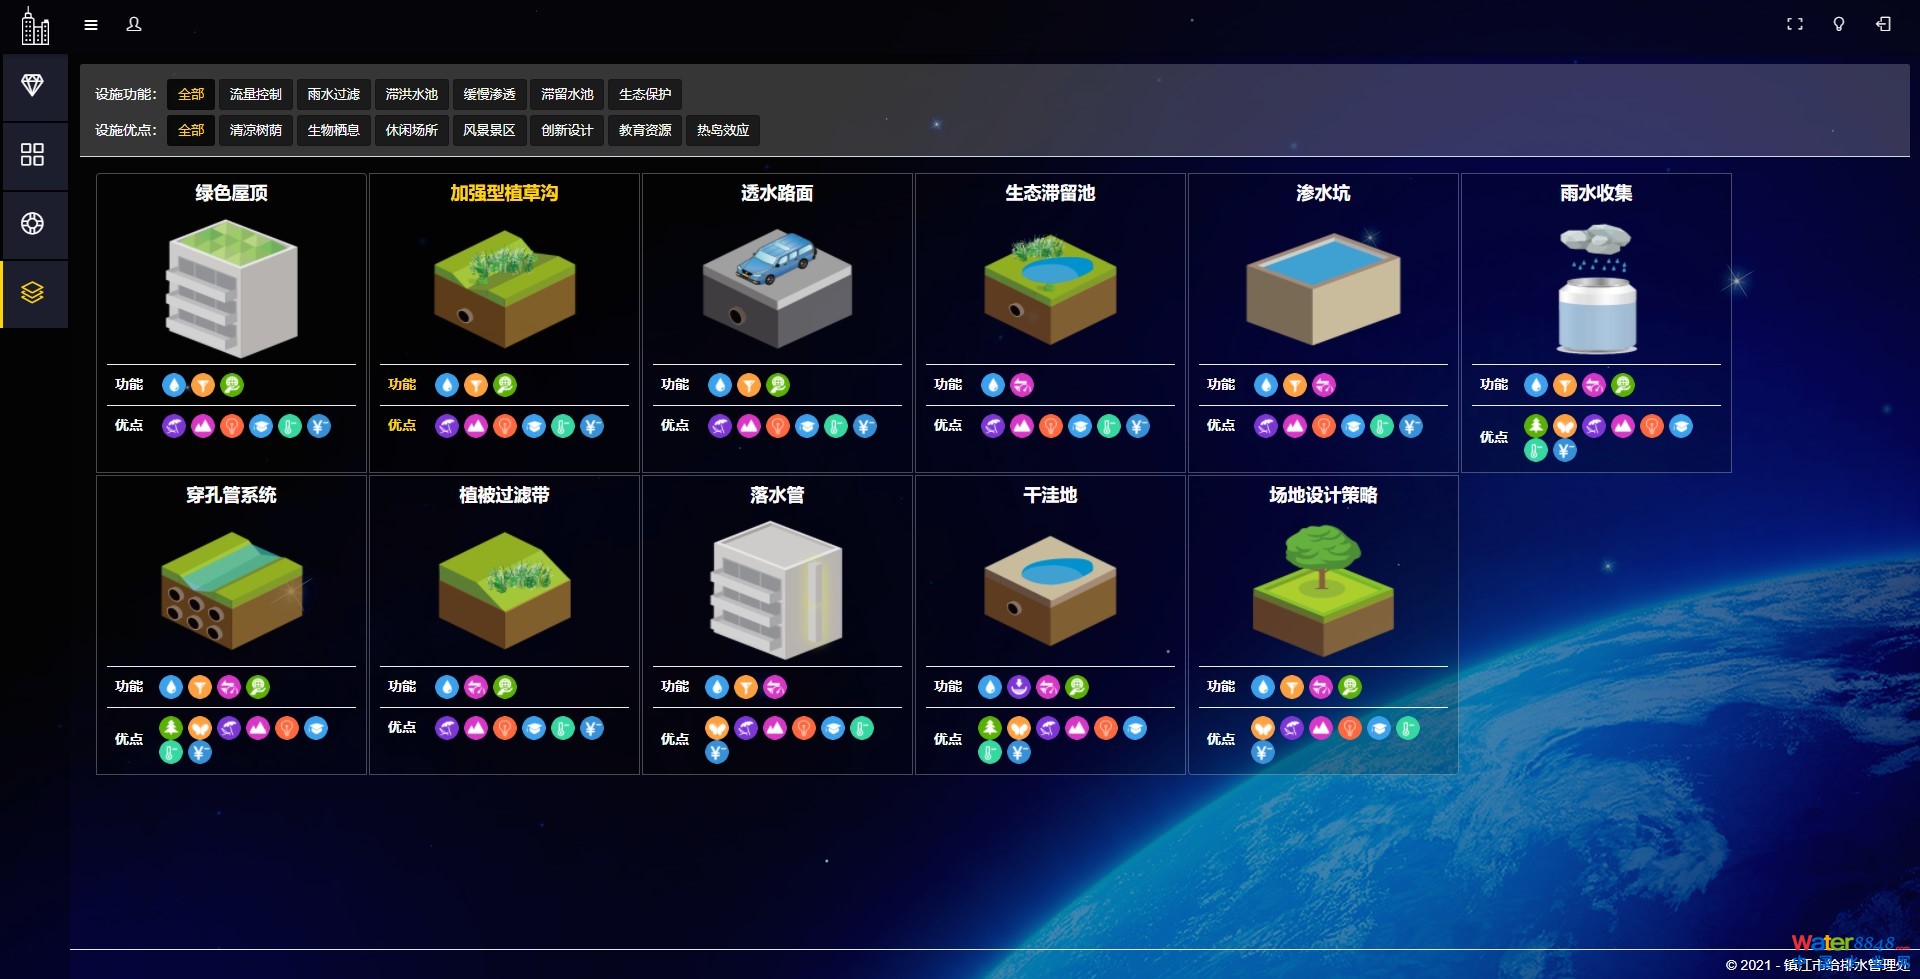Open the 绿色屋顶 building thumbnail
This screenshot has height=979, width=1920.
click(x=231, y=288)
